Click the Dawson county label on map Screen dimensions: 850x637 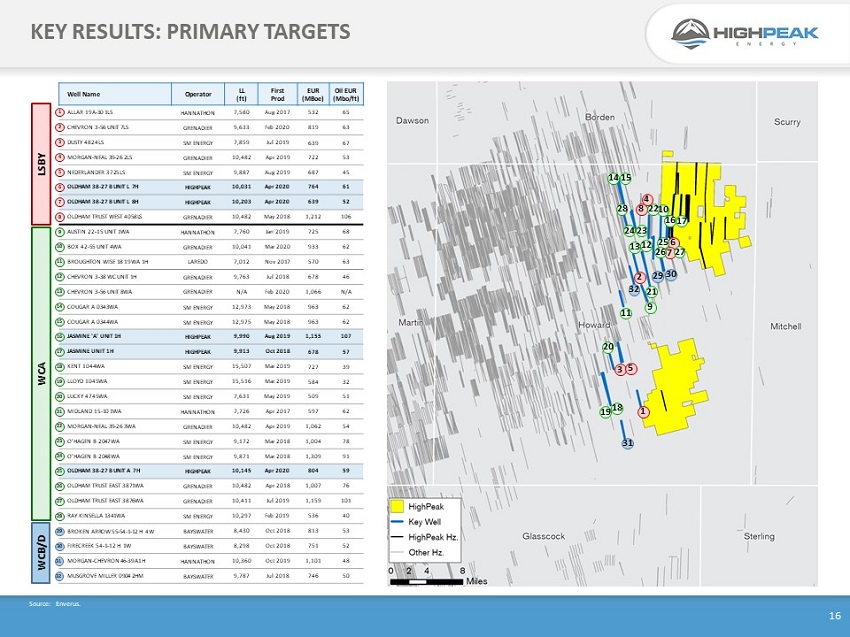412,120
